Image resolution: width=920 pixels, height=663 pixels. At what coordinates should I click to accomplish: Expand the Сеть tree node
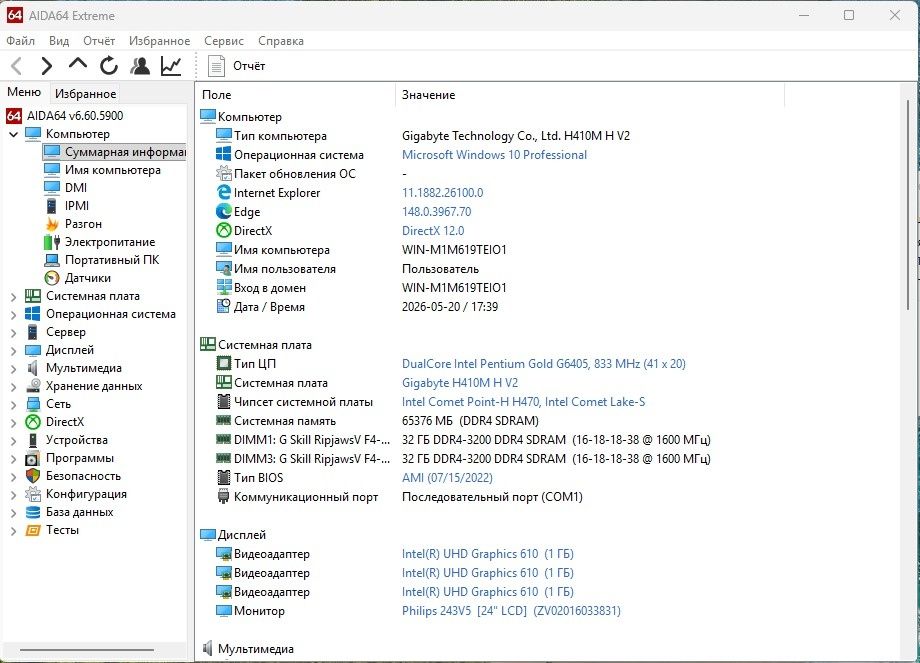[x=13, y=405]
